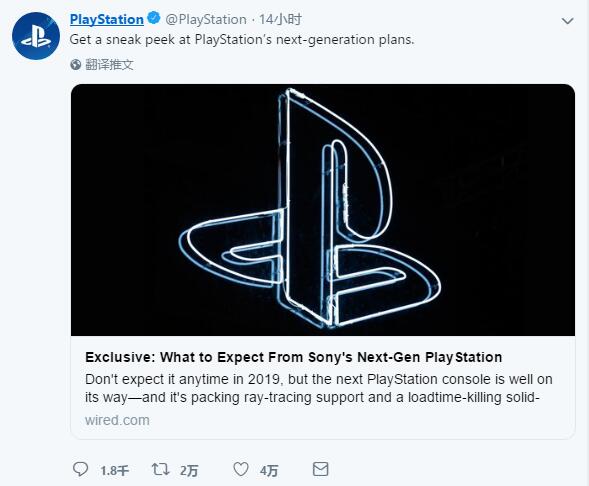Click the 2万 retweet count

point(189,471)
